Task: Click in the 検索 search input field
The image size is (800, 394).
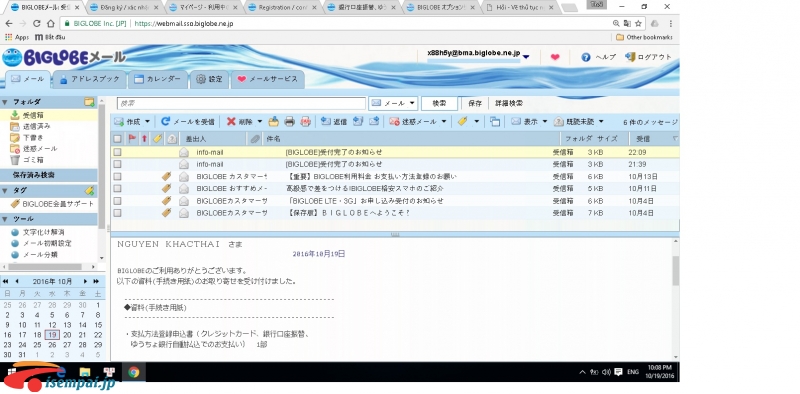Action: [x=241, y=103]
